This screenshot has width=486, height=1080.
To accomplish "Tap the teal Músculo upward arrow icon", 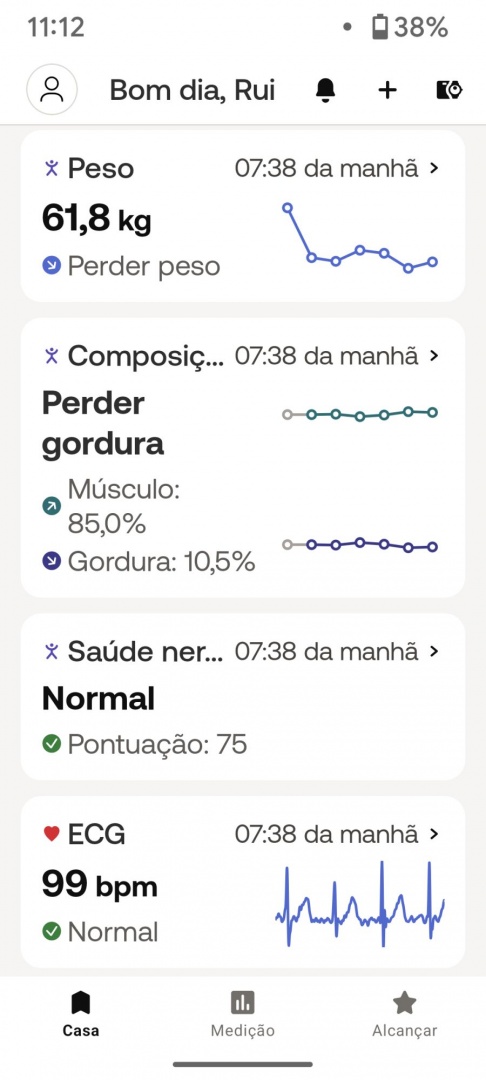I will pyautogui.click(x=52, y=506).
